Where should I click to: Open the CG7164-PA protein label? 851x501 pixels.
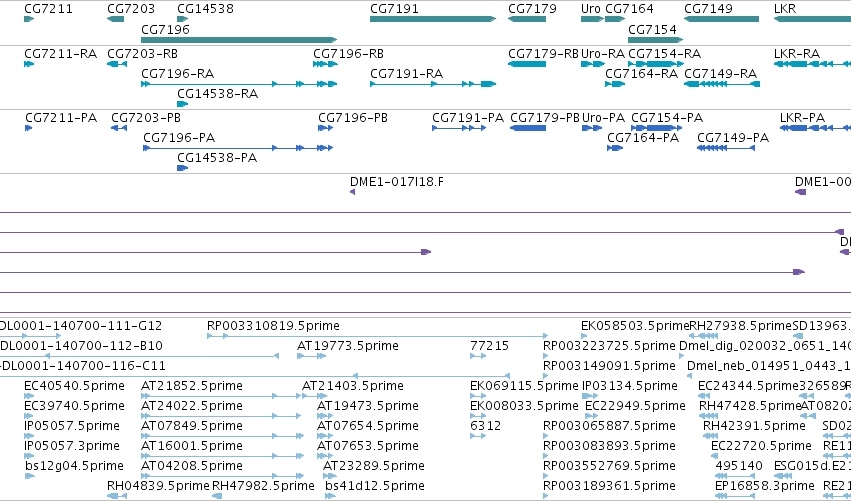coord(643,137)
